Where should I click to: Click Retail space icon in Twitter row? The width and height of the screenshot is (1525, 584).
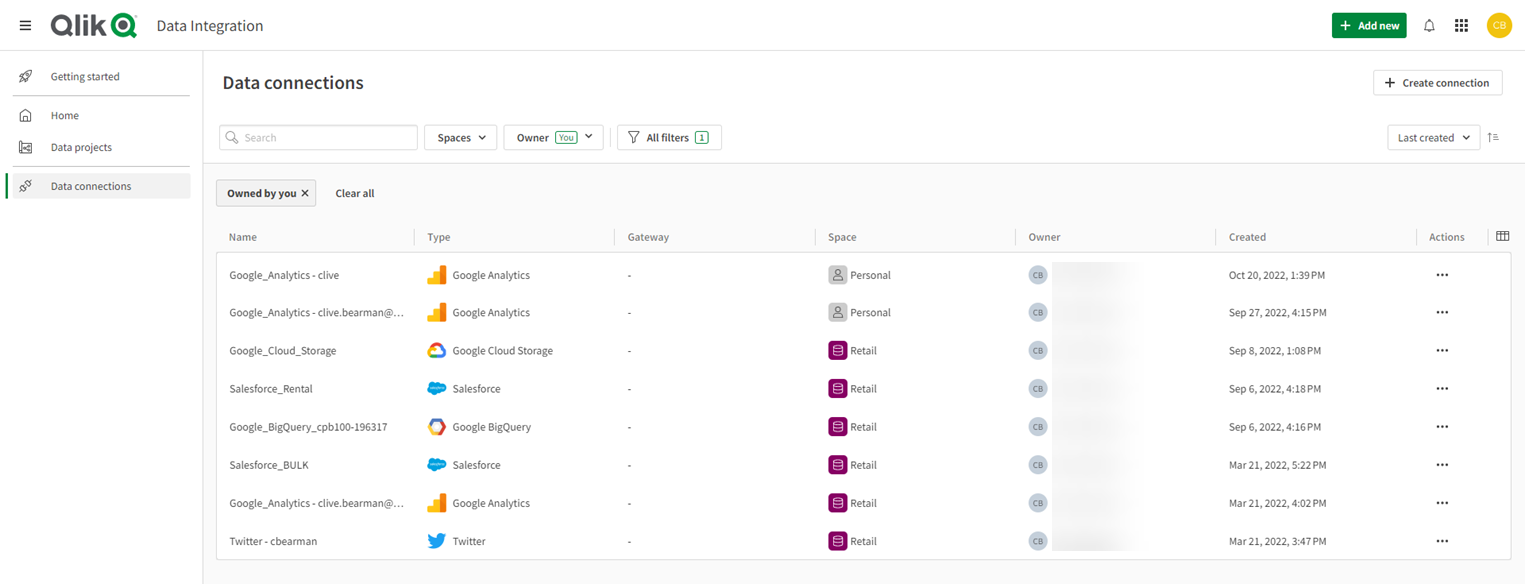838,541
